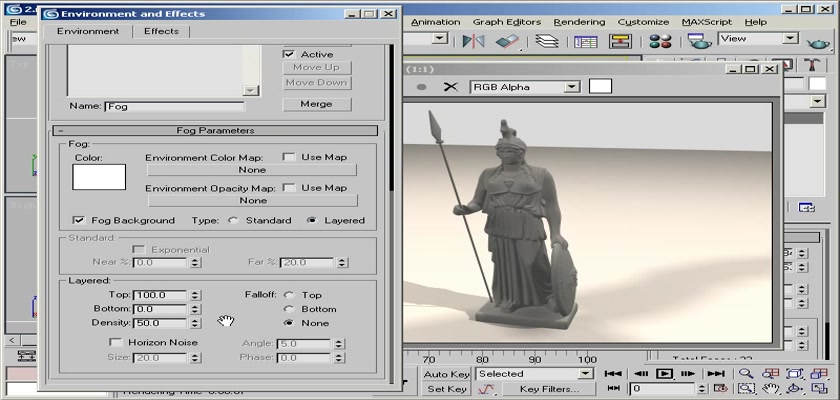840x400 pixels.
Task: Step to previous frame
Action: tap(640, 374)
